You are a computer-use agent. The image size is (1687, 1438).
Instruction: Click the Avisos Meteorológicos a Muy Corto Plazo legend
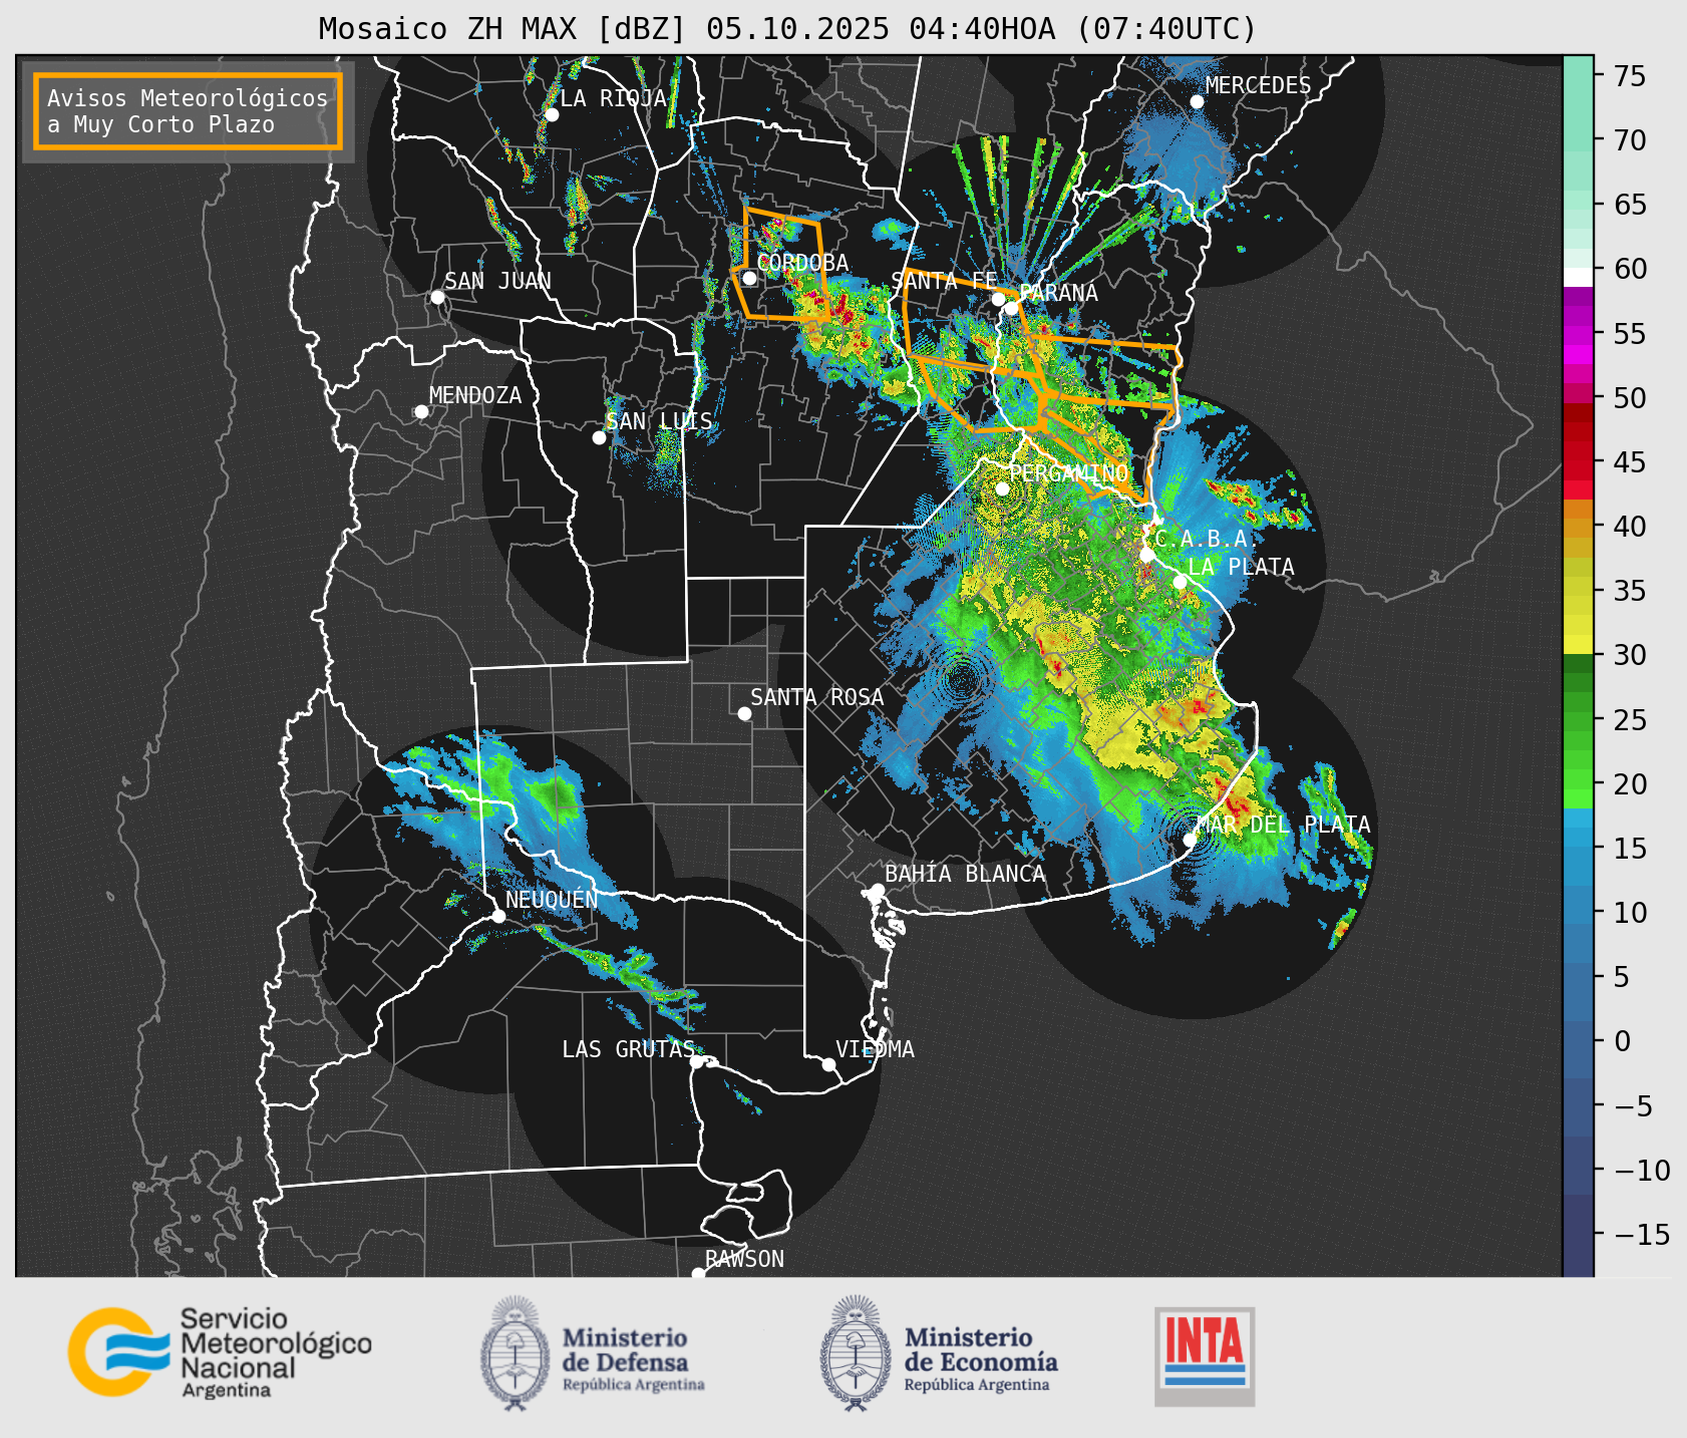pyautogui.click(x=188, y=111)
